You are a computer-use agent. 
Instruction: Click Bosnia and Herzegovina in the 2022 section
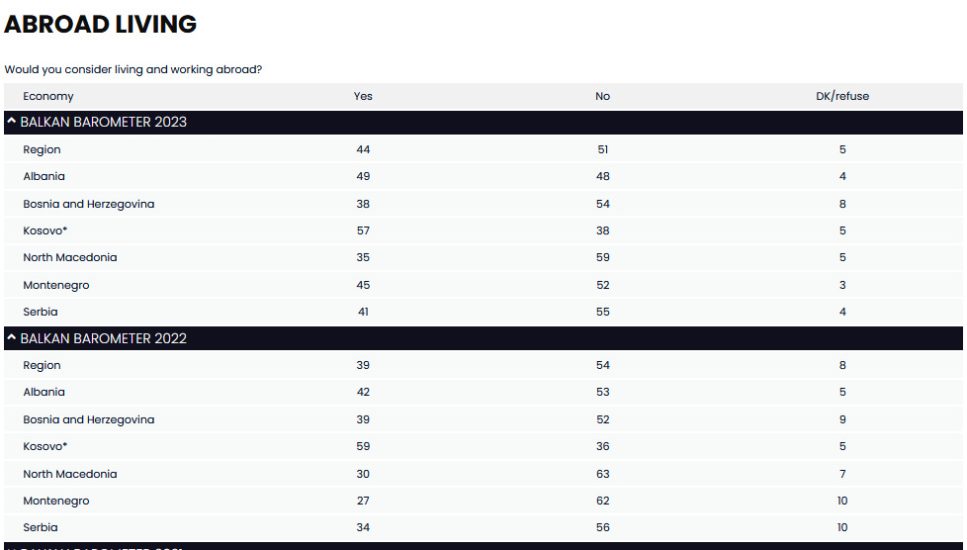89,420
